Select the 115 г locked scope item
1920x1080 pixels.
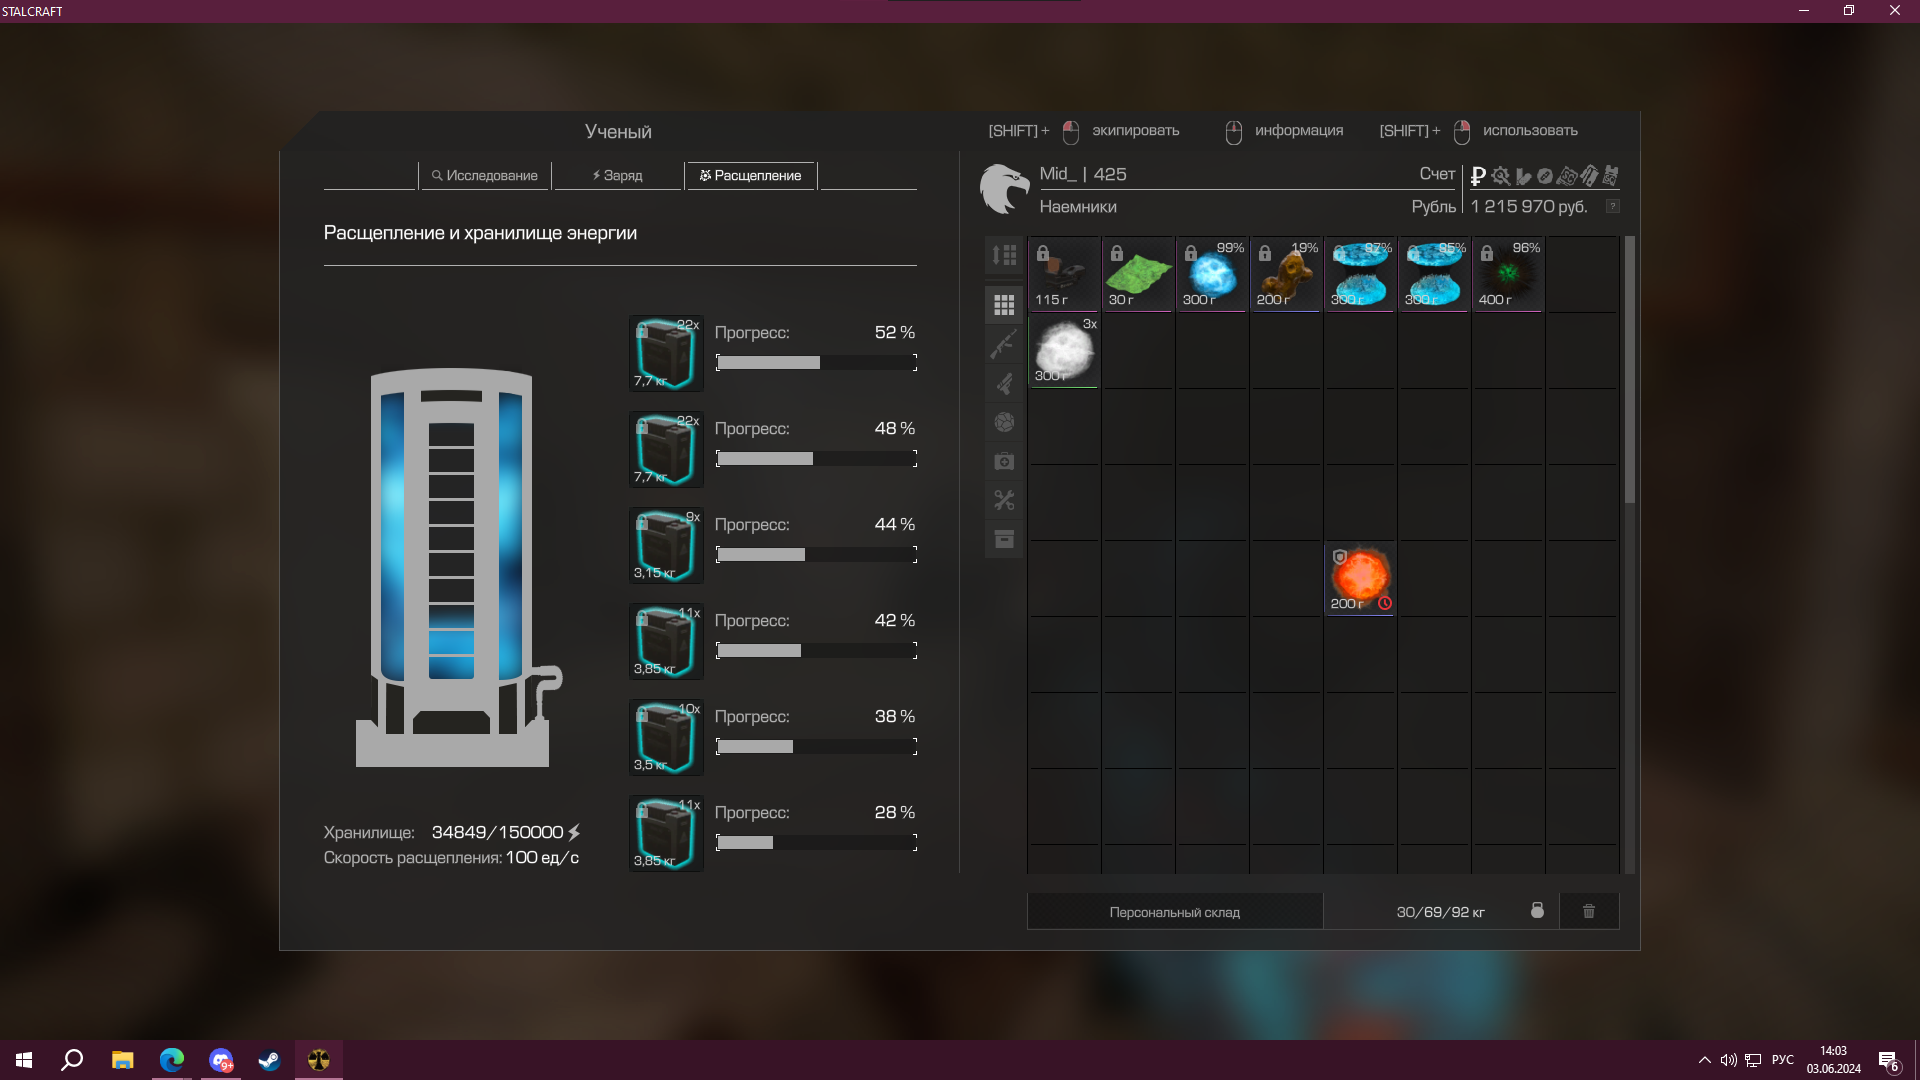click(1064, 274)
